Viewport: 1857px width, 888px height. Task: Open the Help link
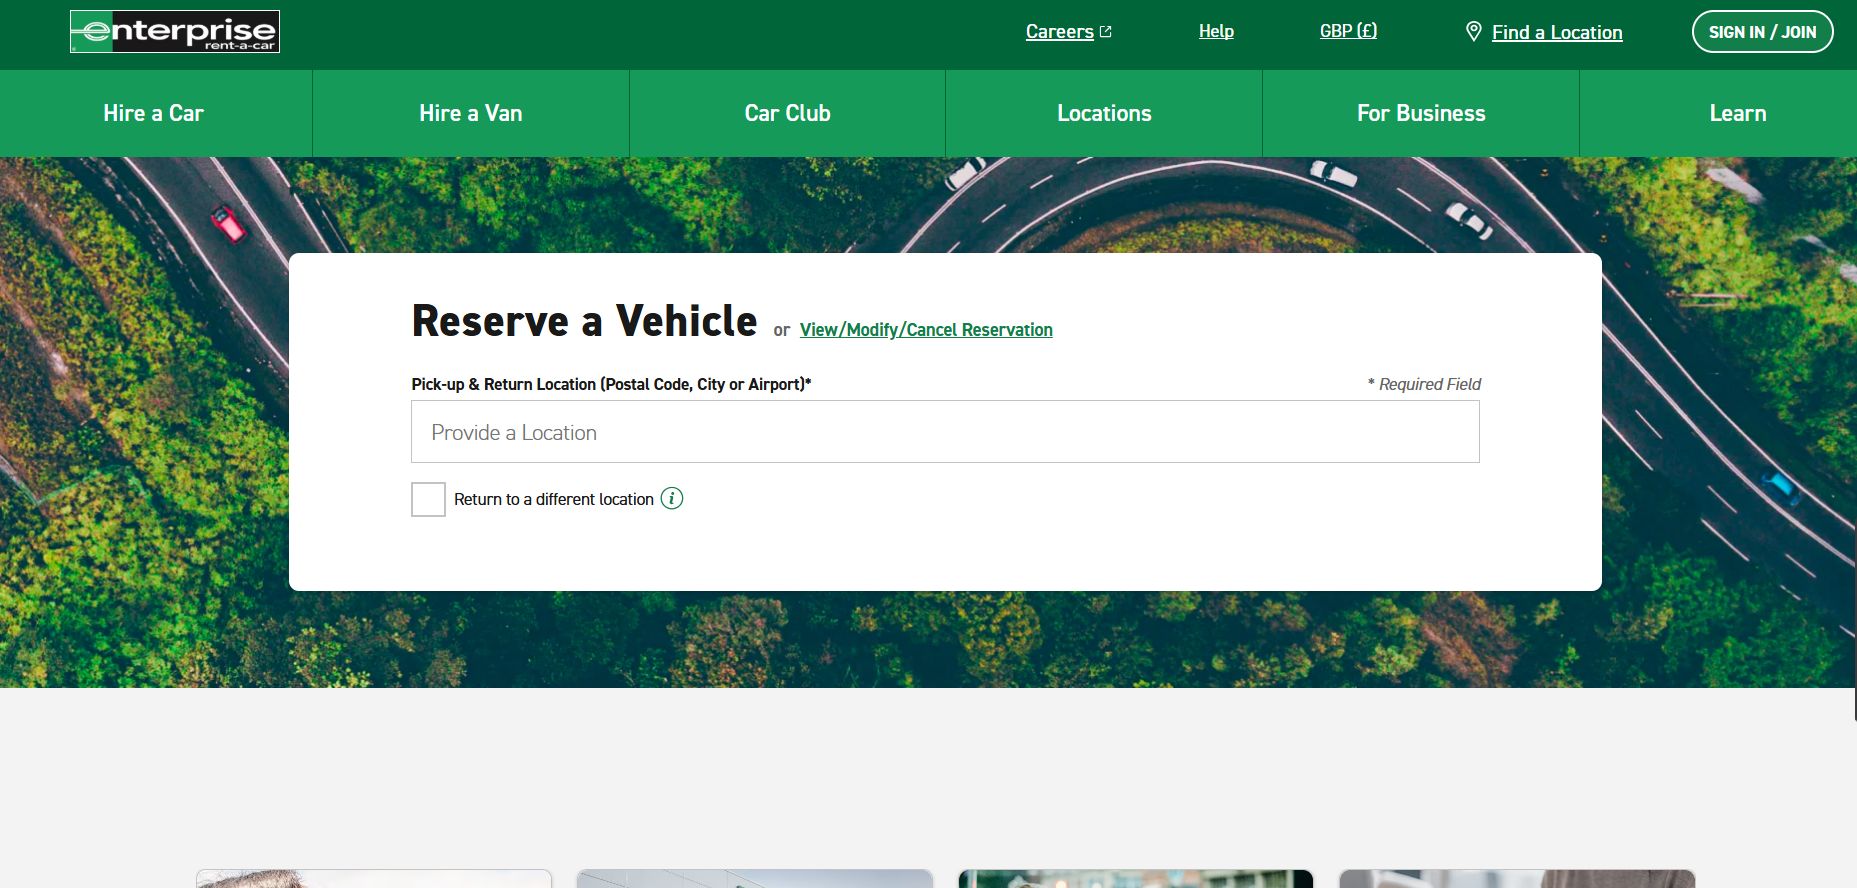pos(1216,31)
